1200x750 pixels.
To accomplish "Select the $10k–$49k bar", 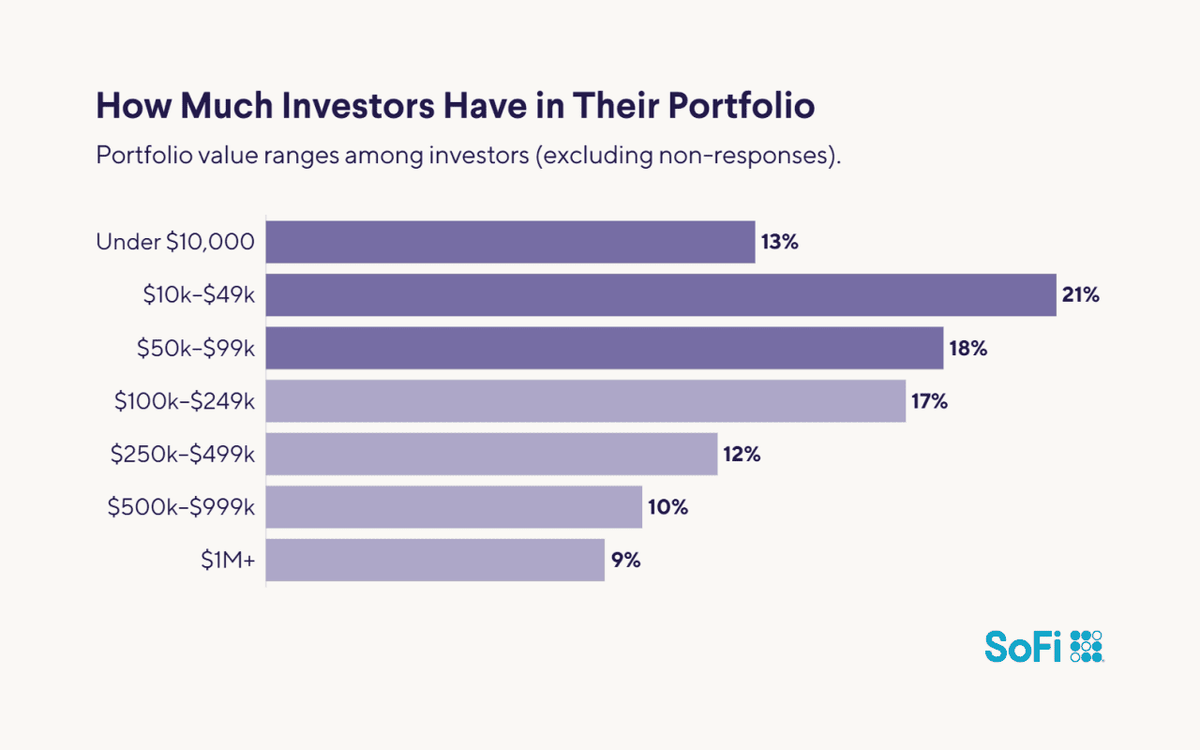I will click(x=661, y=295).
